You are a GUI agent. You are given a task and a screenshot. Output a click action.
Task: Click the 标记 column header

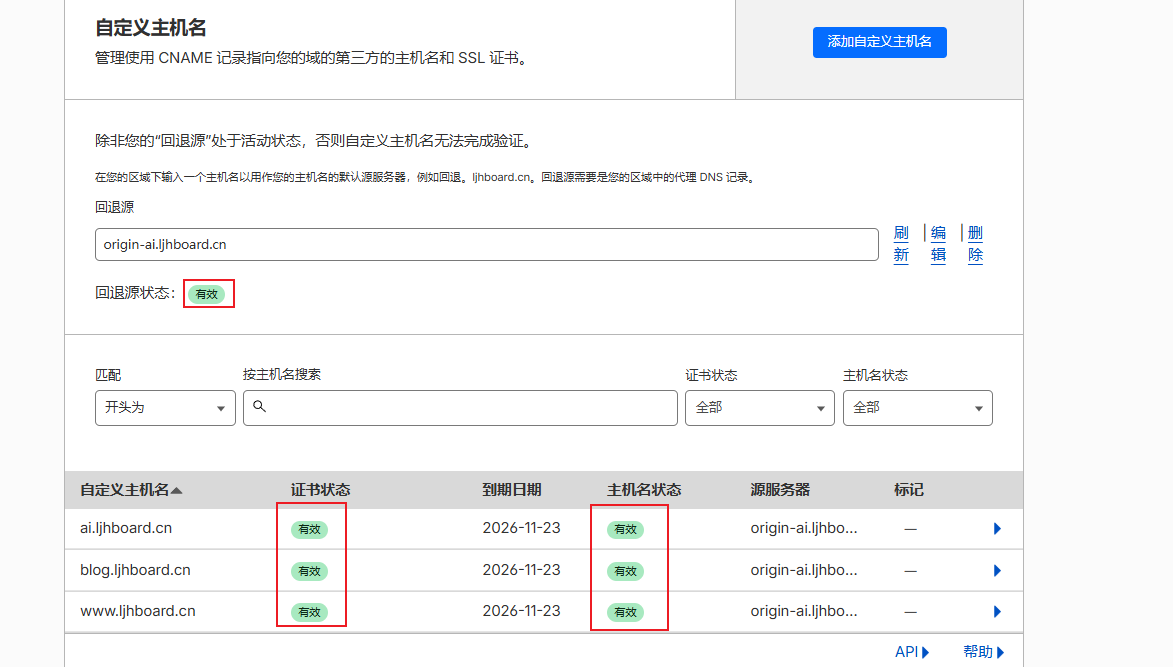(909, 490)
